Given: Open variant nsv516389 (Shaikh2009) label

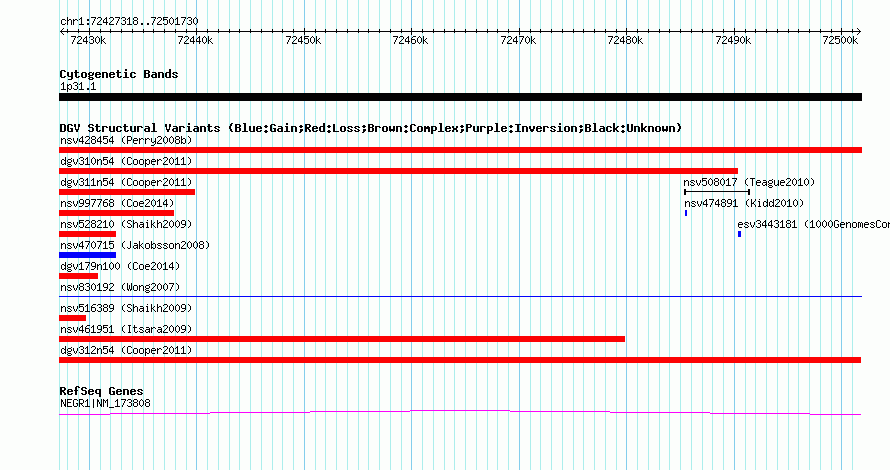Looking at the screenshot, I should [x=126, y=308].
